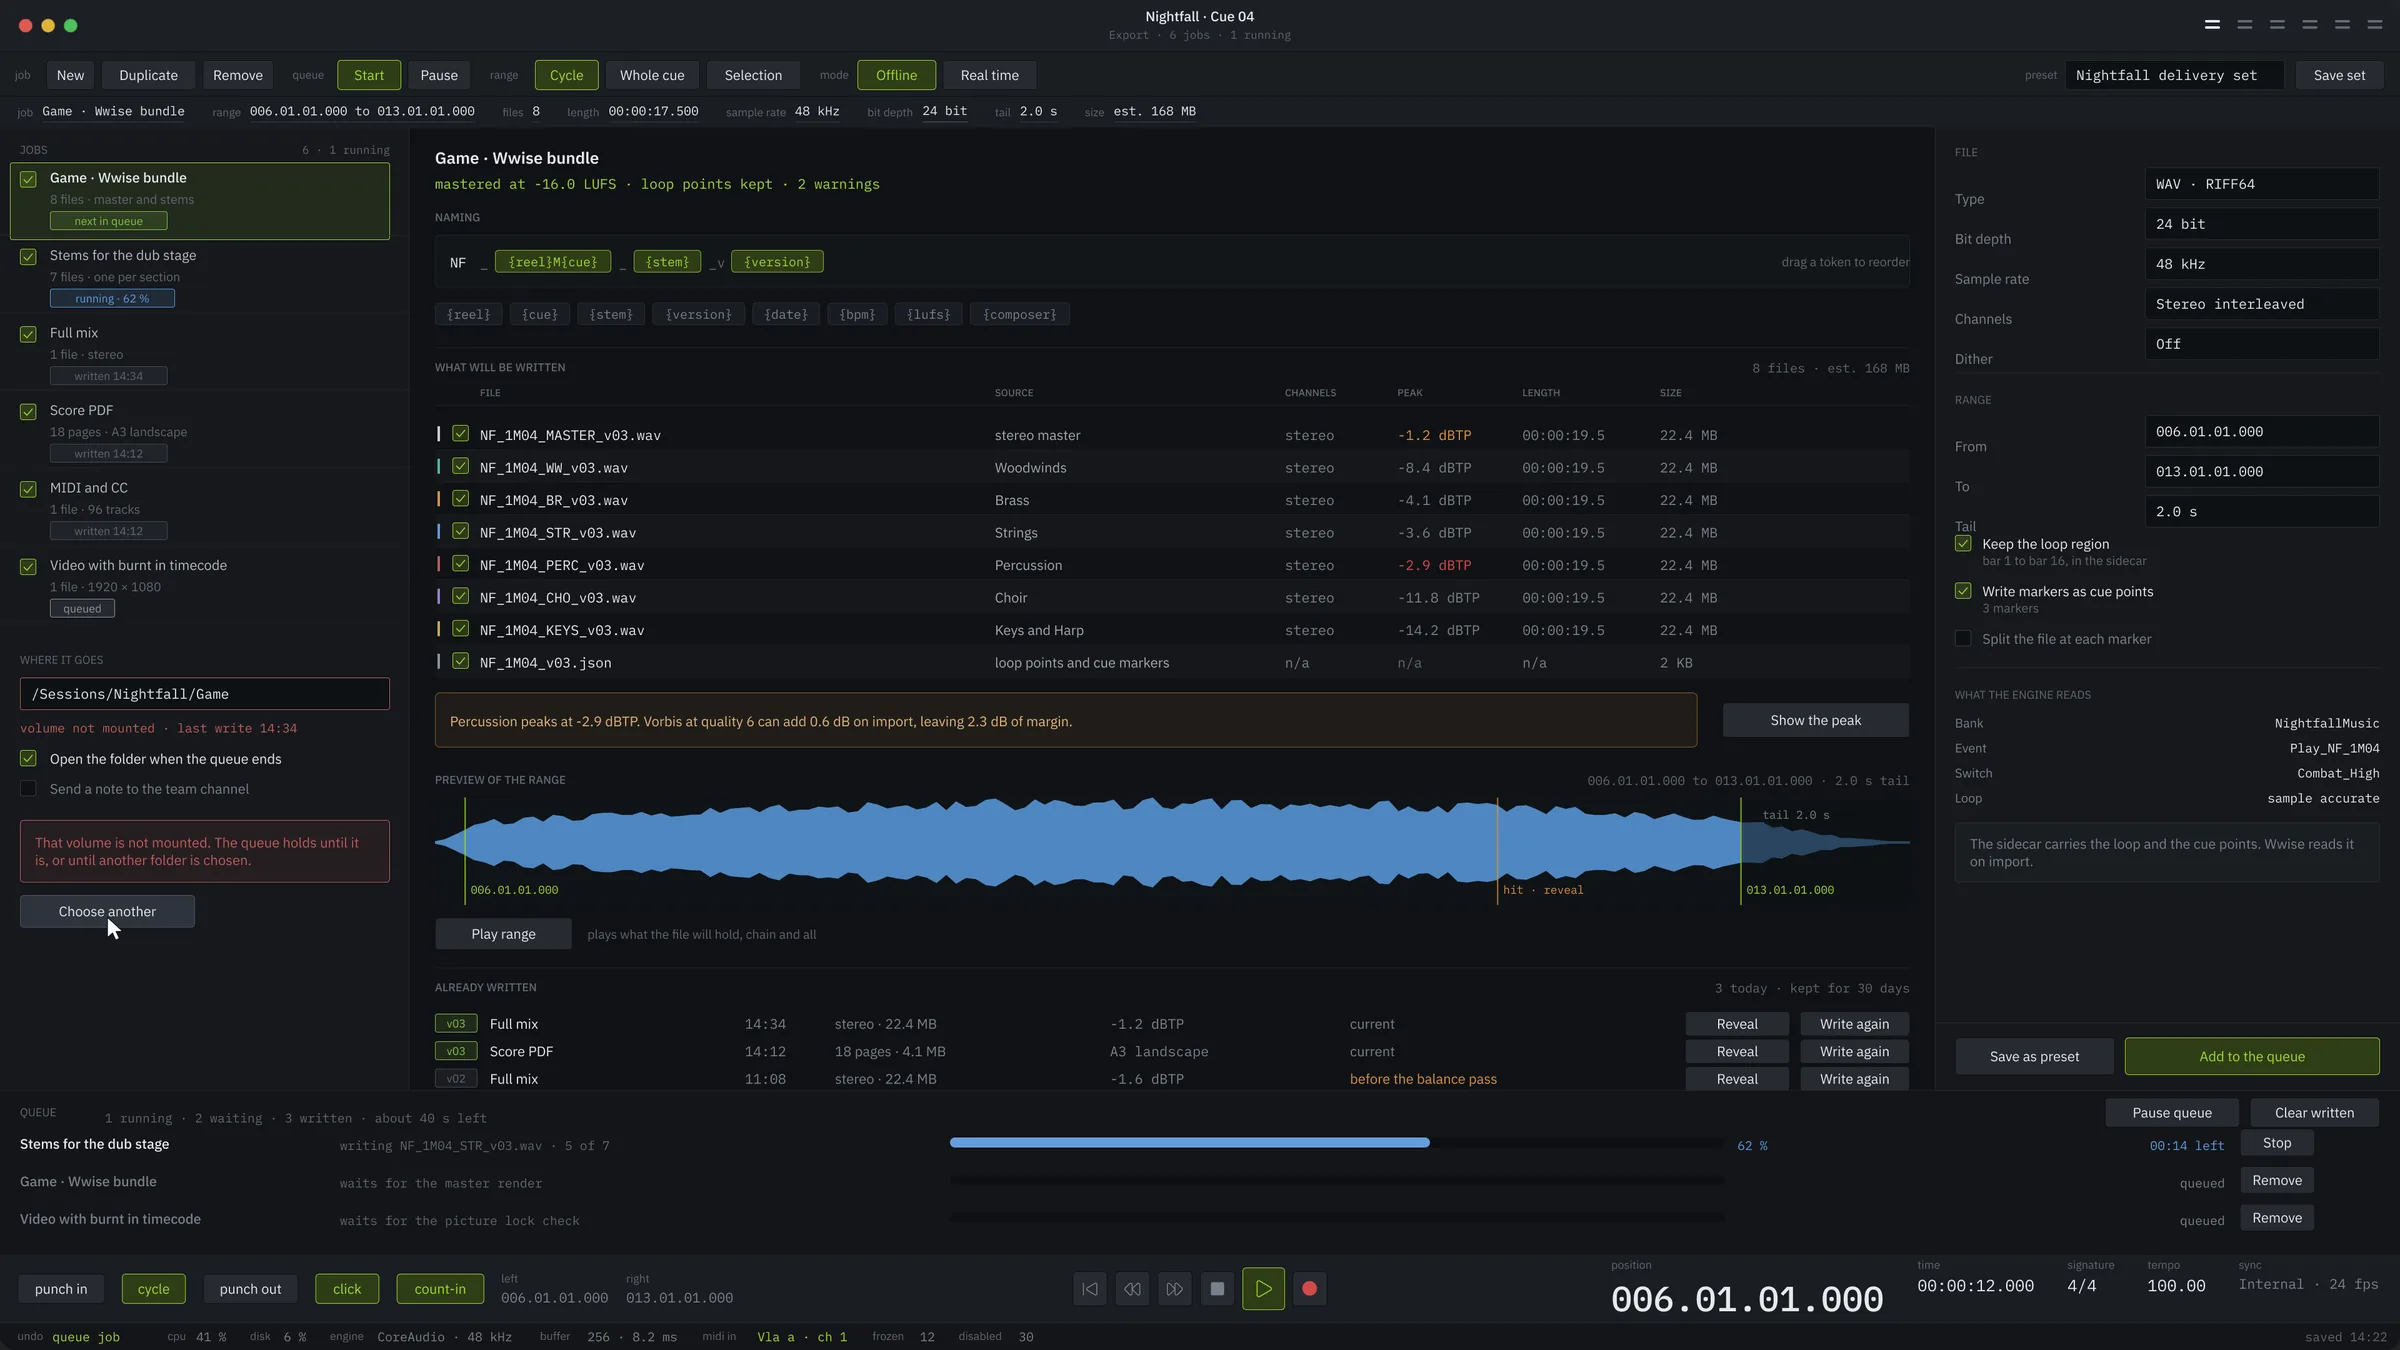Click the Duplicate job button
Screen dimensions: 2400x1350
148,75
